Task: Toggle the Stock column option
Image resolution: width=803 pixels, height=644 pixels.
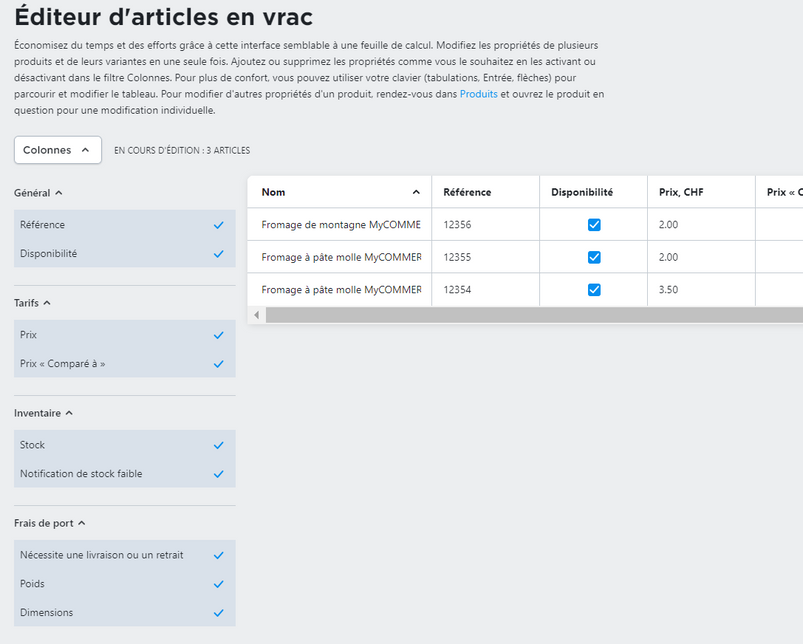Action: (x=124, y=445)
